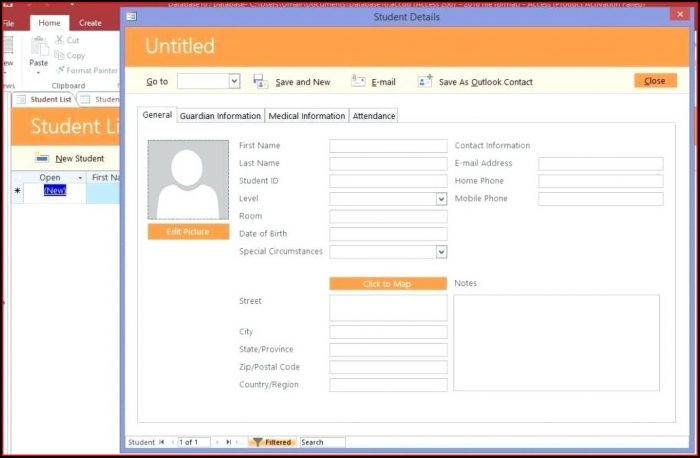Click the Format Painter brush icon
The height and width of the screenshot is (458, 700).
(60, 70)
